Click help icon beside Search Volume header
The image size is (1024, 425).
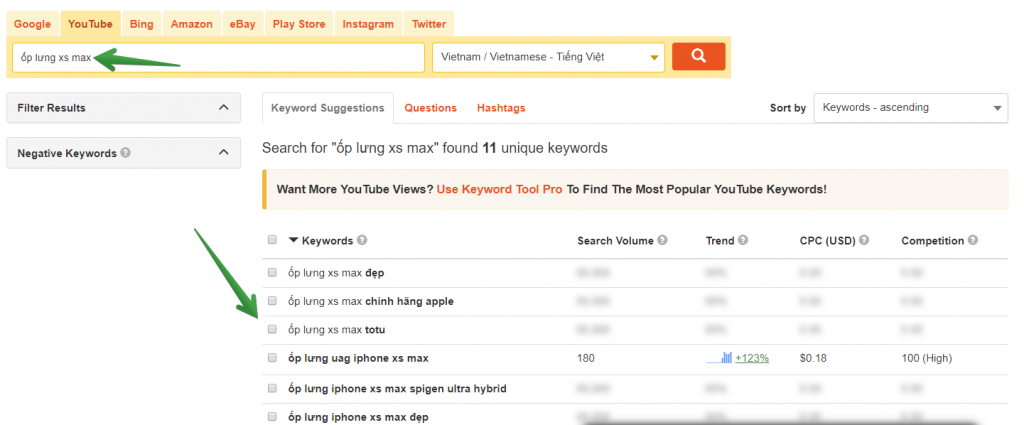pyautogui.click(x=662, y=240)
